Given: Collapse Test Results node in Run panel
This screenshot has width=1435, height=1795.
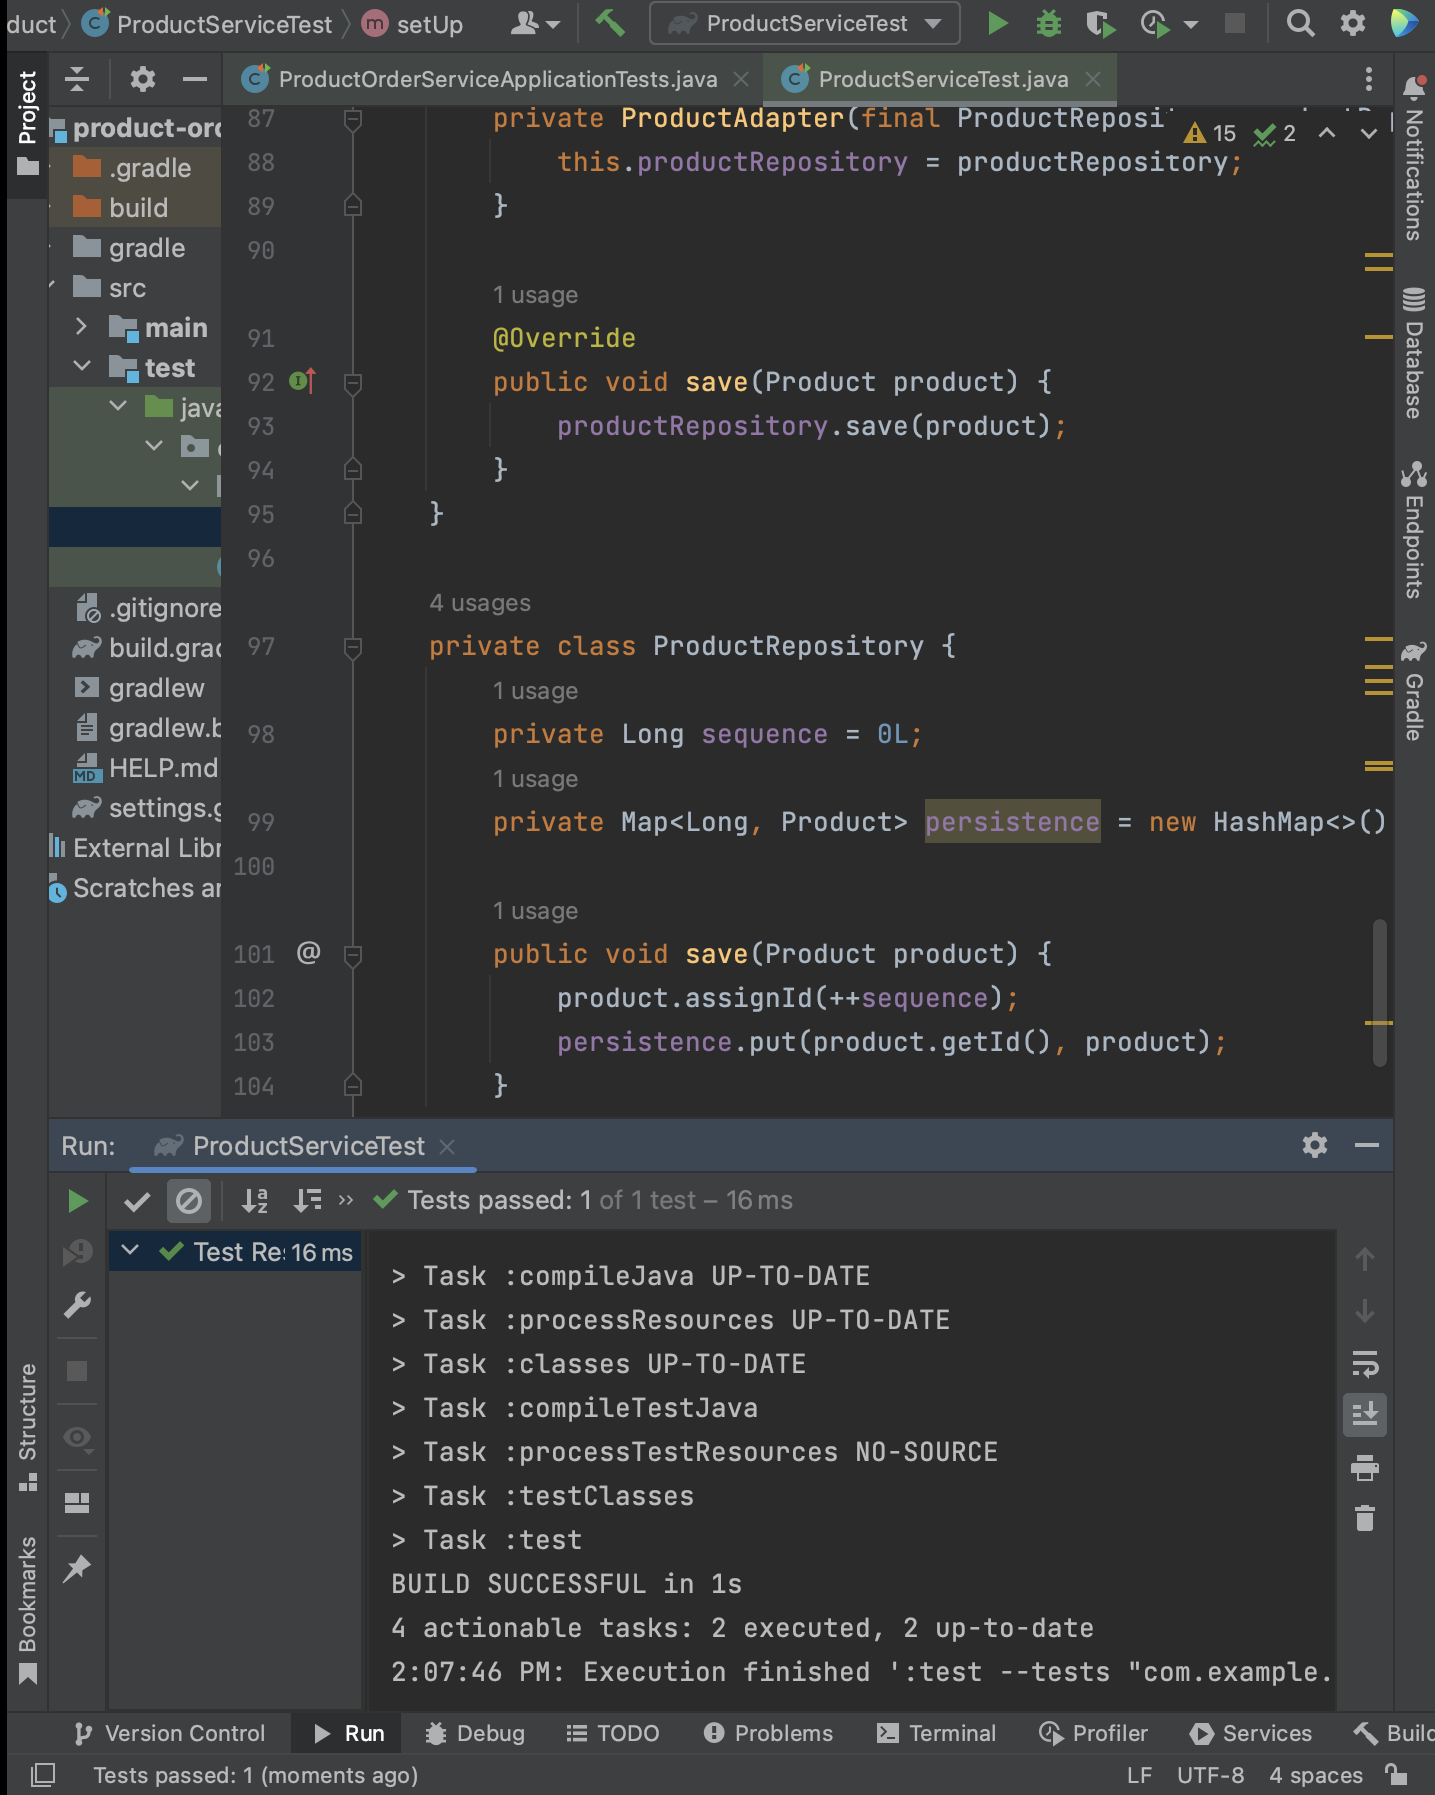Looking at the screenshot, I should pos(130,1251).
